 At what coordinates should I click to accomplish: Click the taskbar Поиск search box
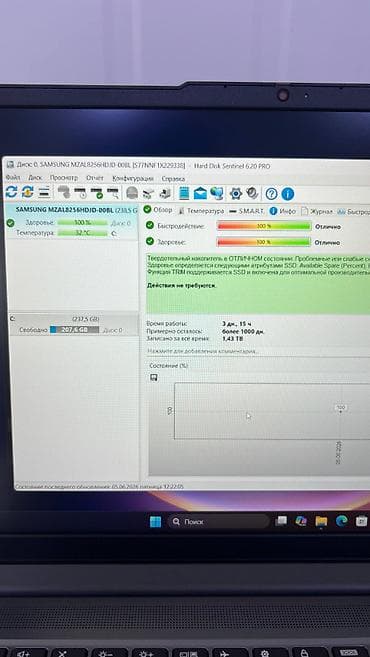(x=219, y=522)
